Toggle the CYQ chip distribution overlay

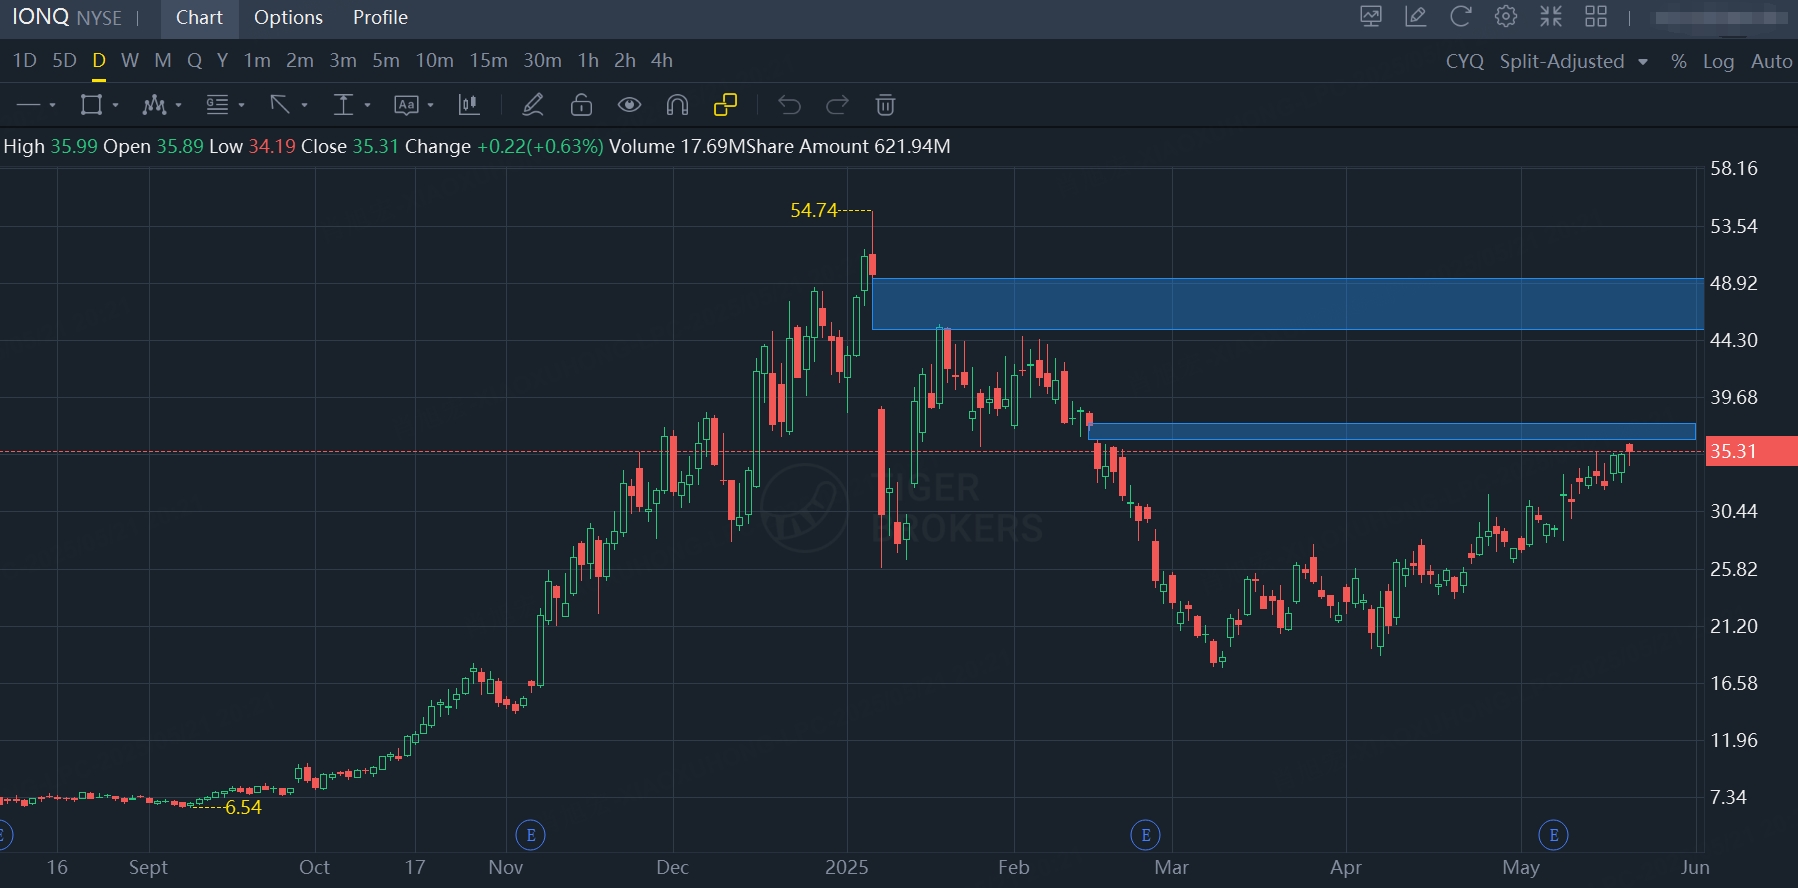(1464, 61)
